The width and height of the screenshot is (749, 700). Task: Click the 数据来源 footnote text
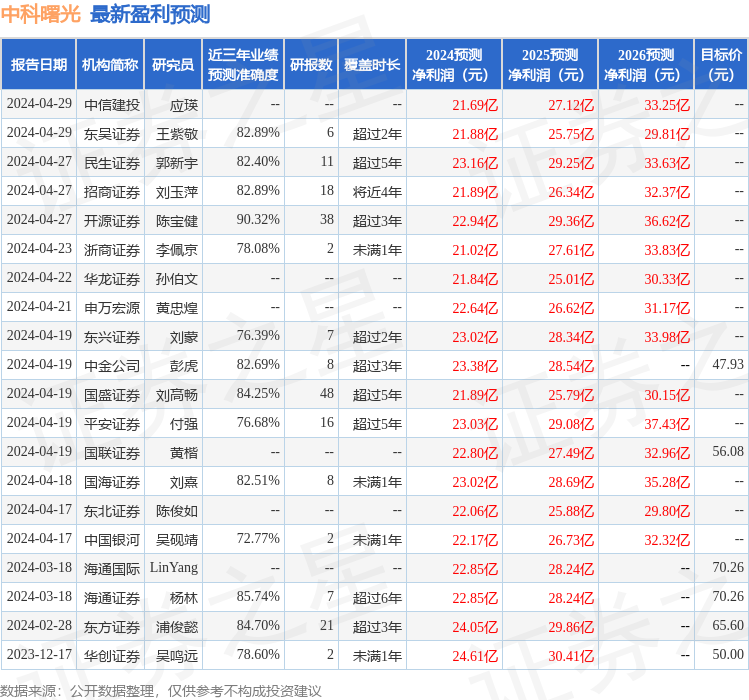[161, 691]
